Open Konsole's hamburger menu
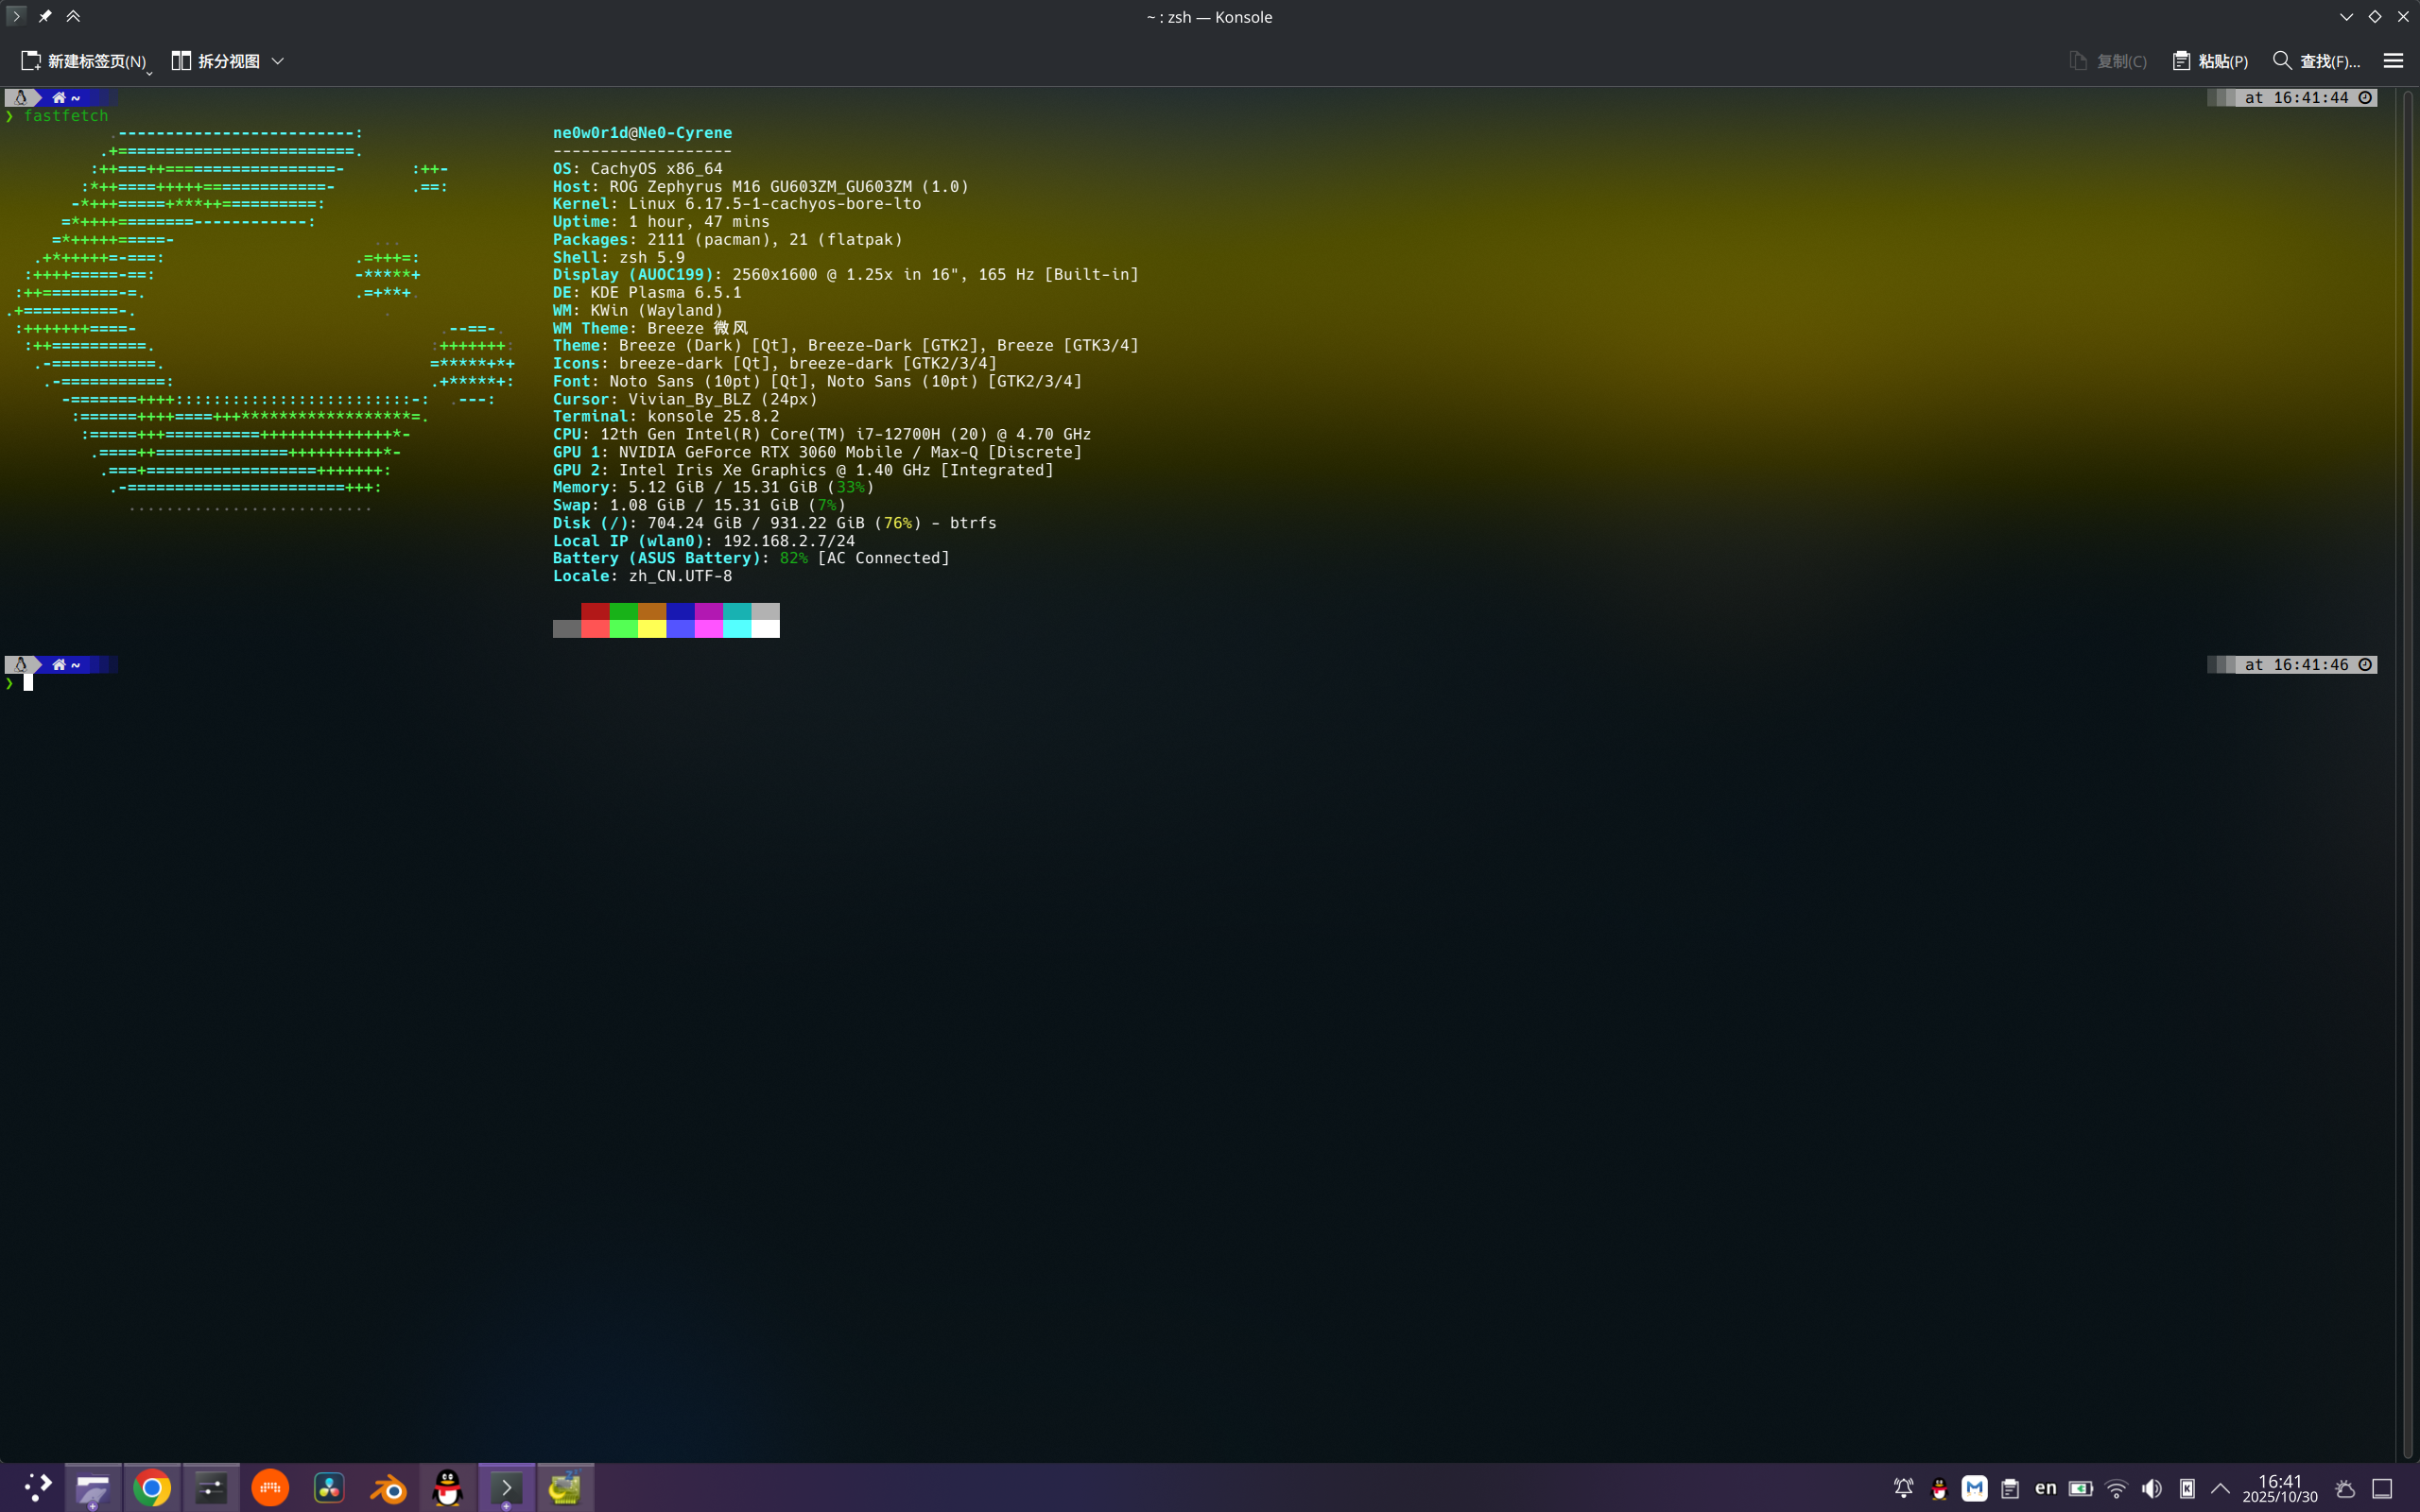The image size is (2420, 1512). click(2393, 61)
